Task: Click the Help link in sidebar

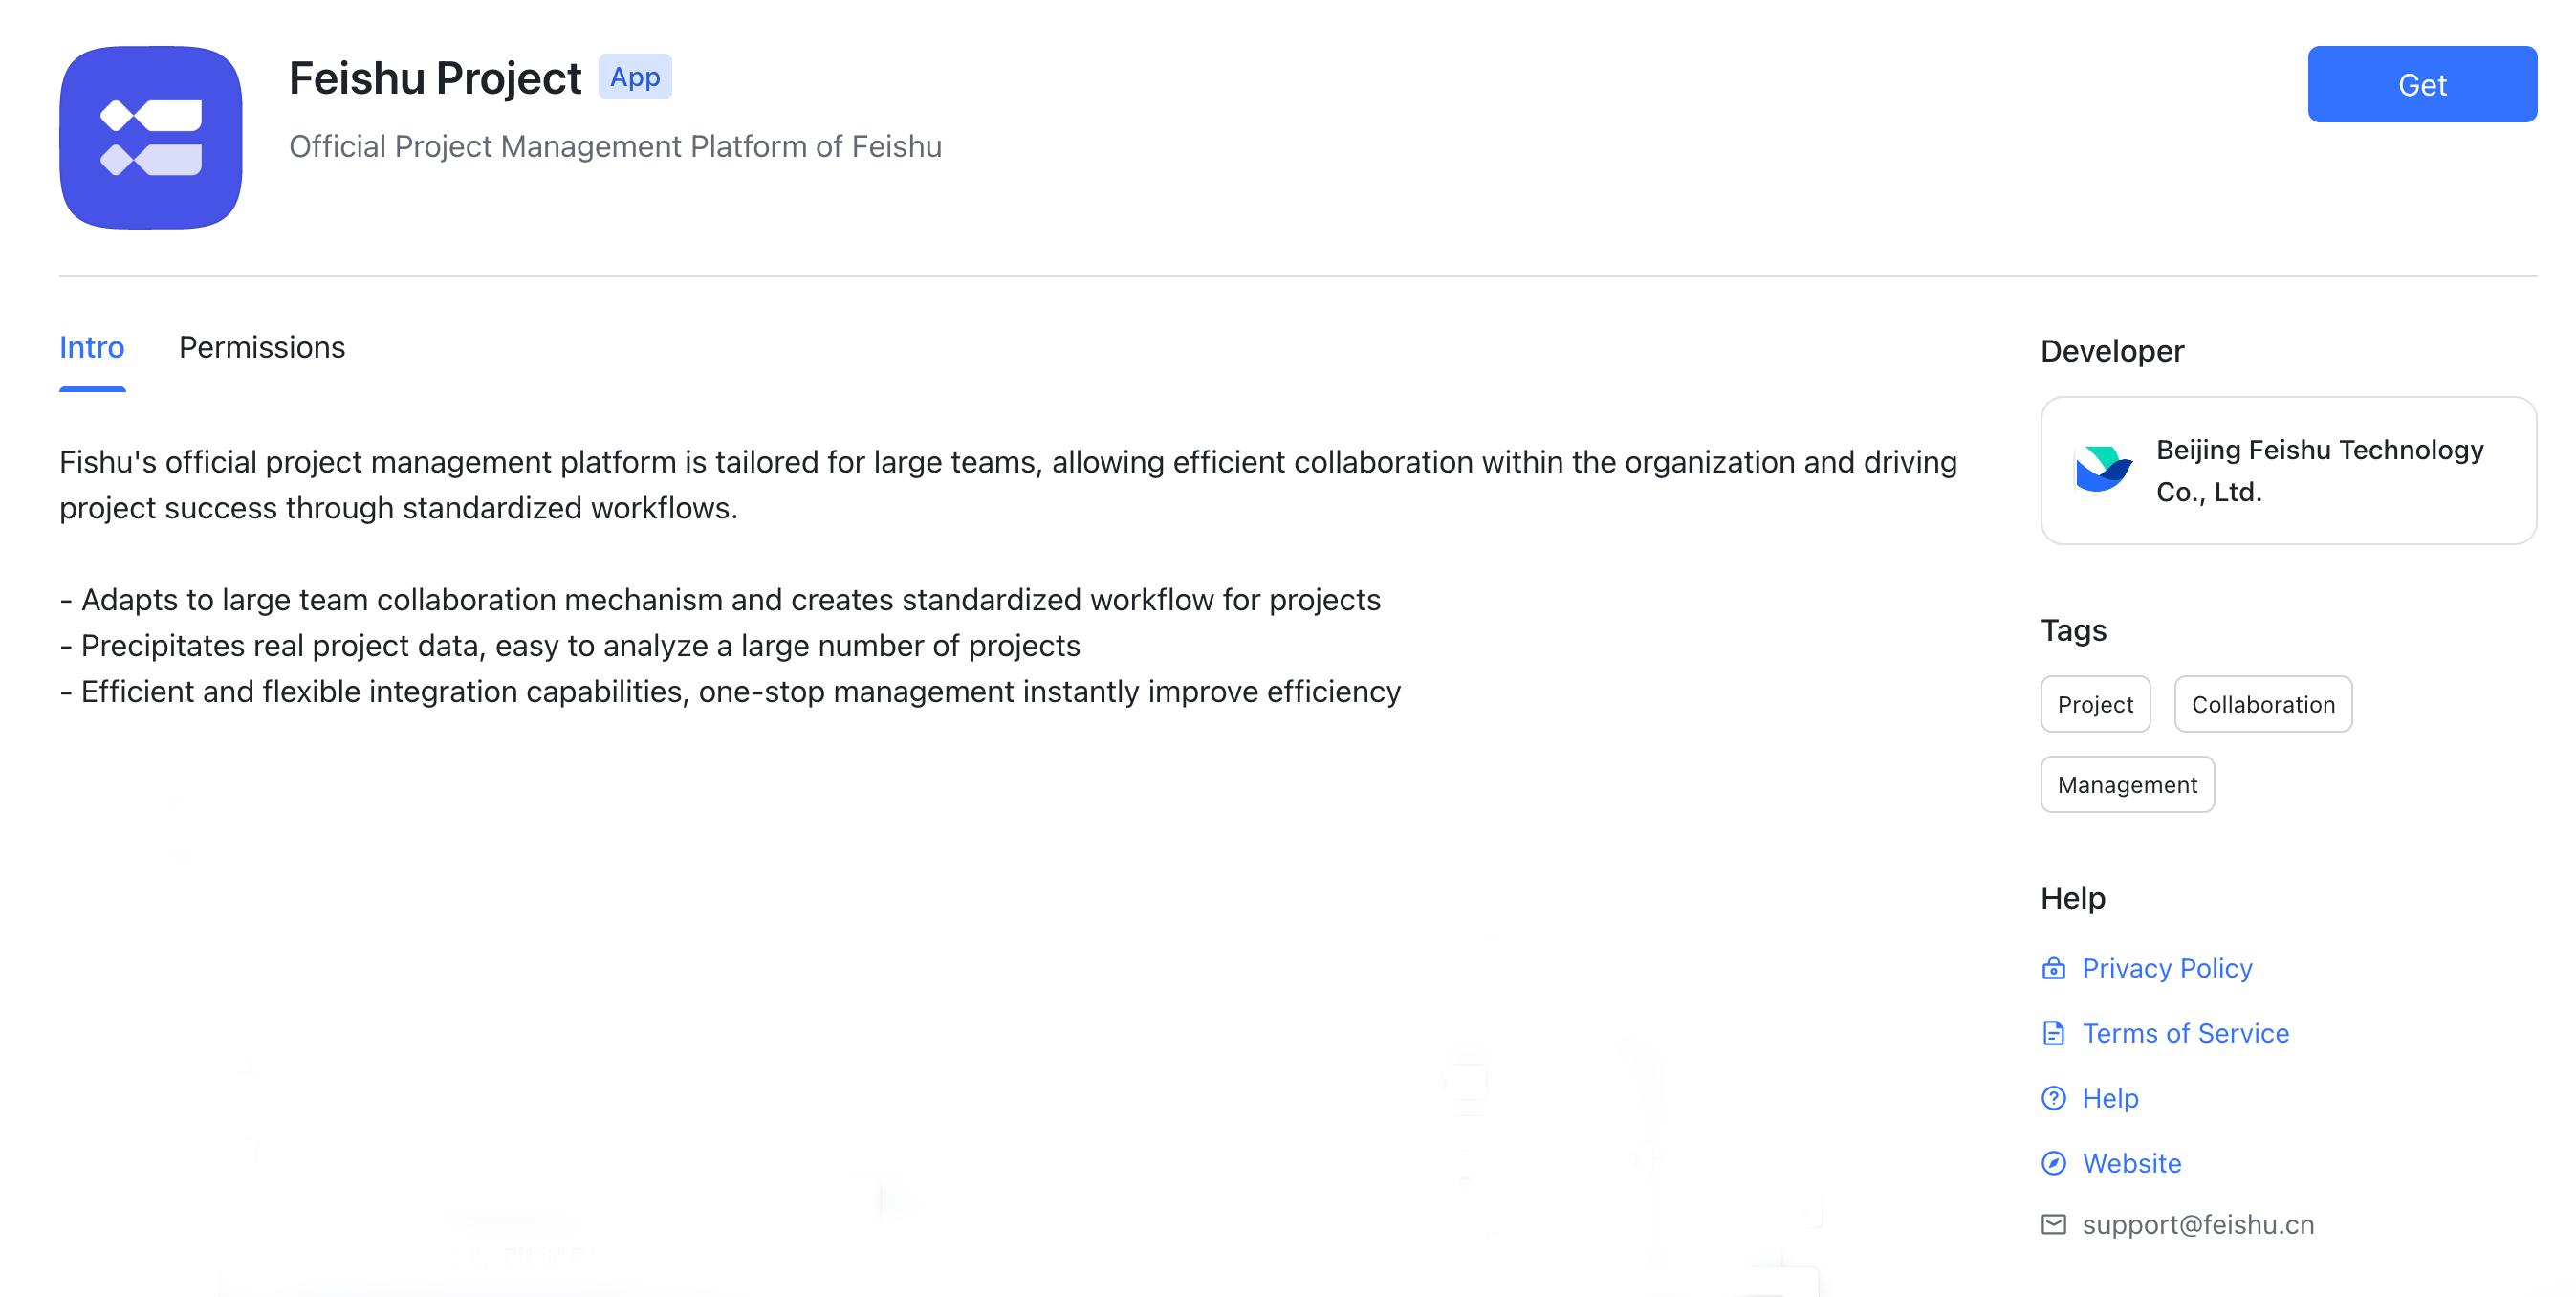Action: click(x=2113, y=1097)
